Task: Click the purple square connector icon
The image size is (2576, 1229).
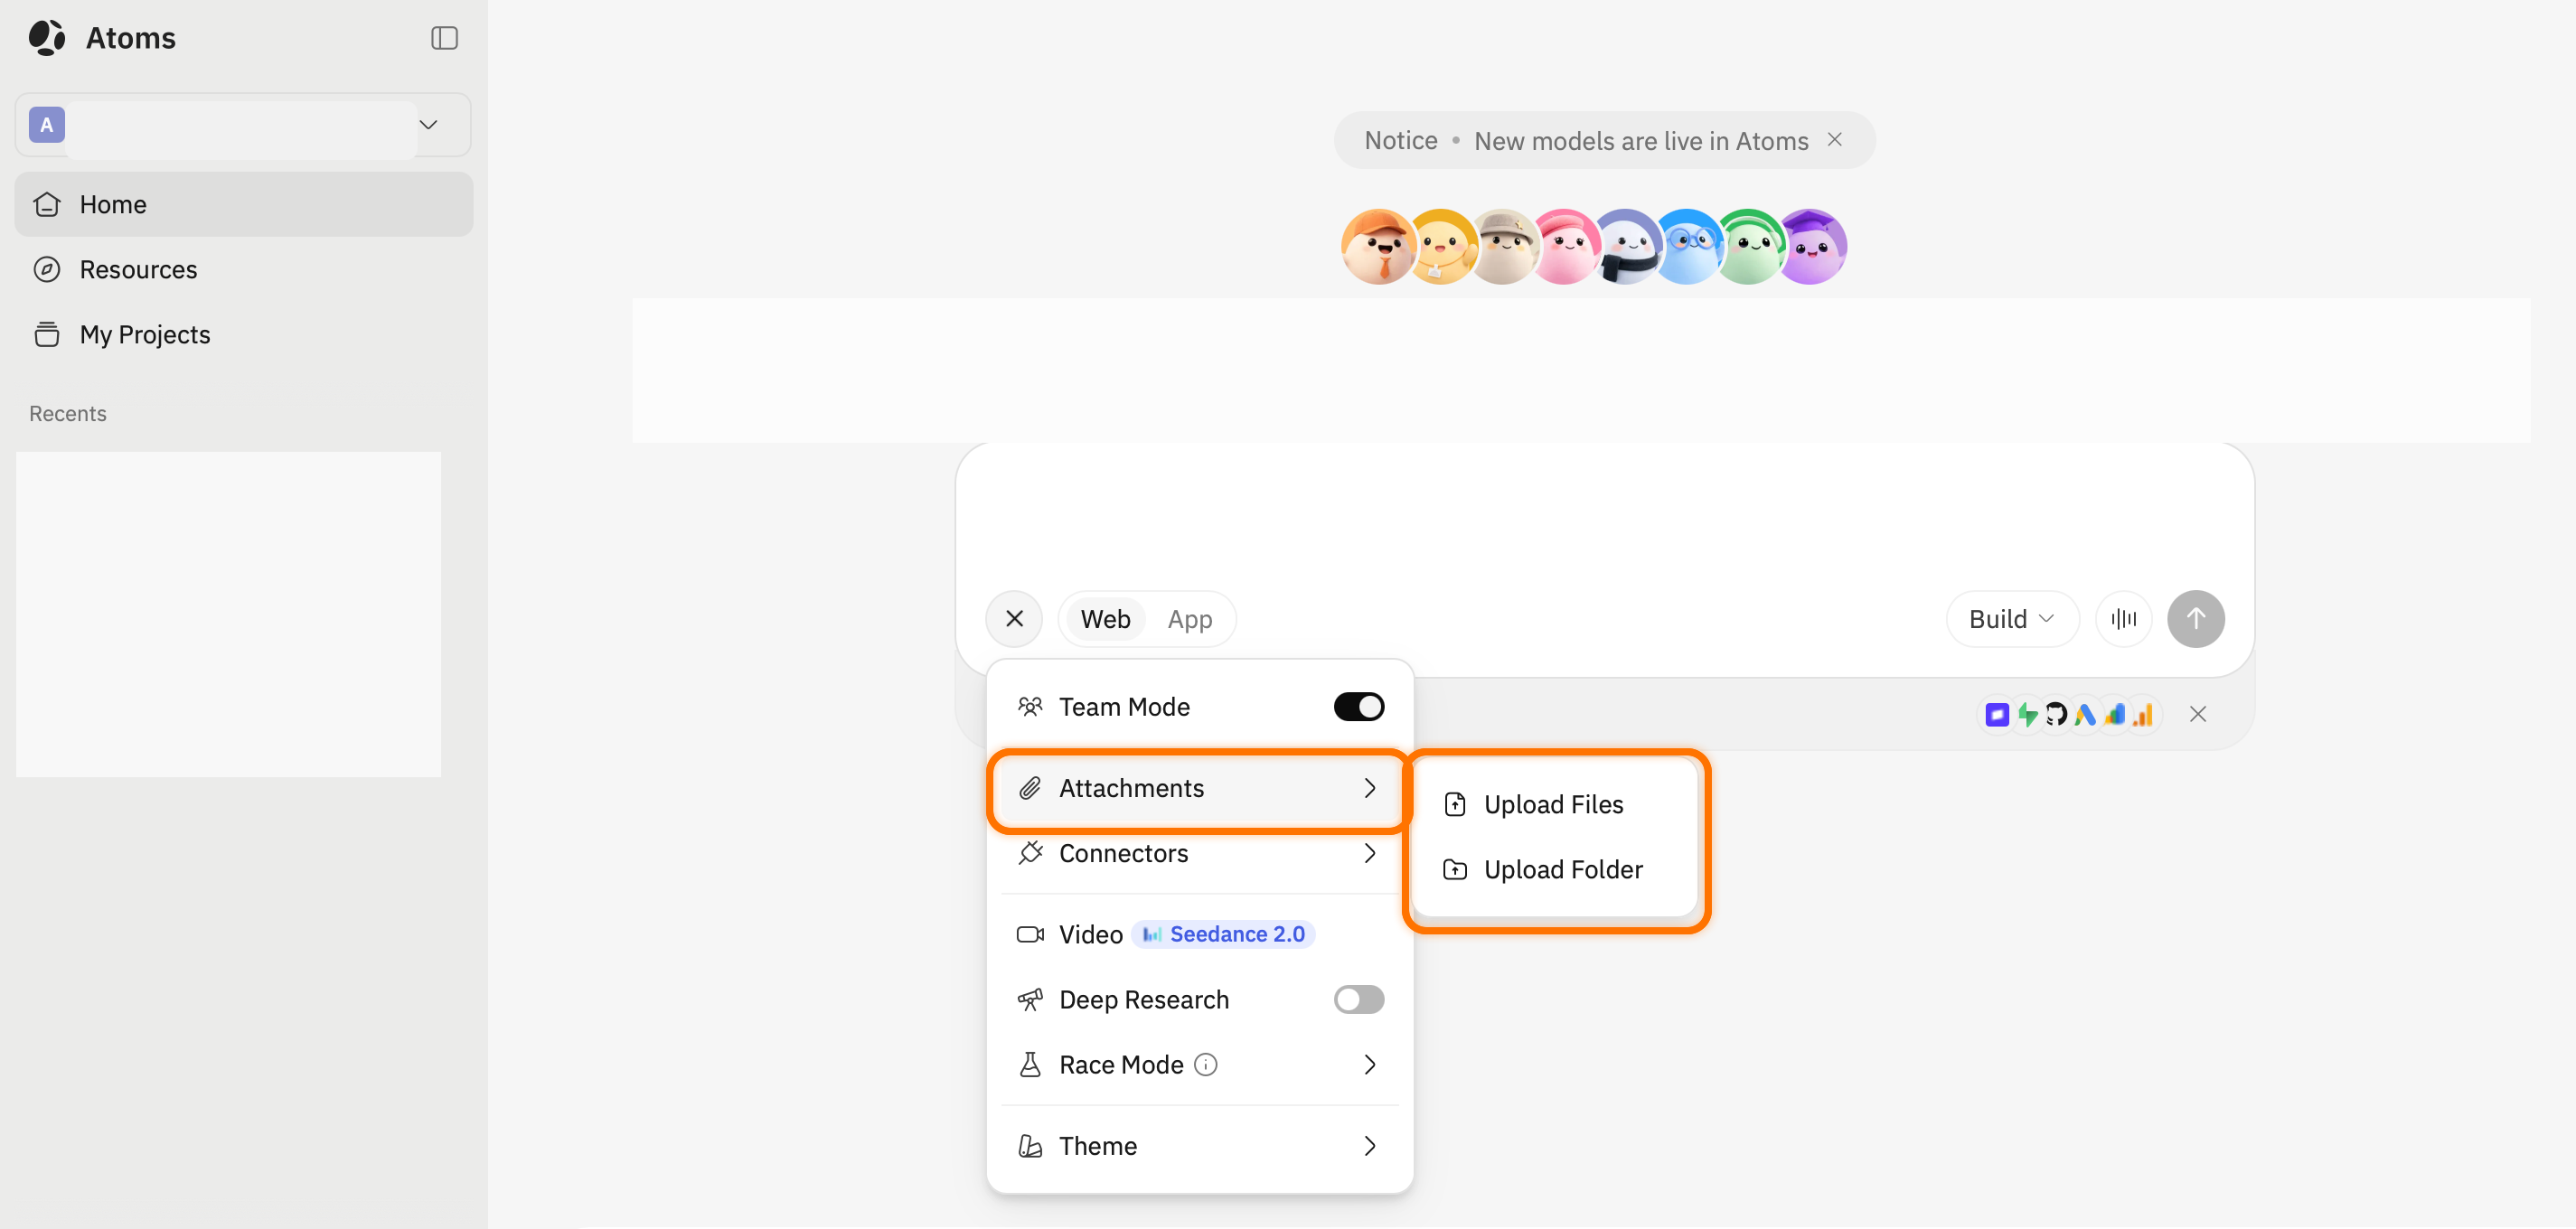Action: (1996, 714)
